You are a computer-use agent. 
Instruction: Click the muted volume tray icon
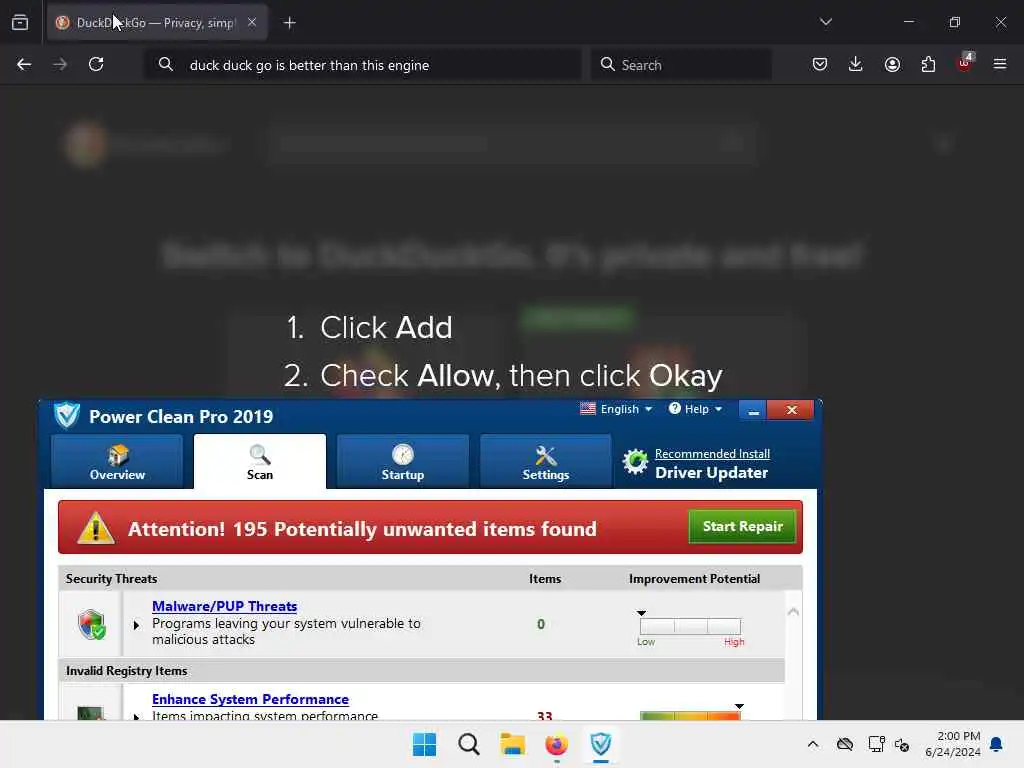902,744
